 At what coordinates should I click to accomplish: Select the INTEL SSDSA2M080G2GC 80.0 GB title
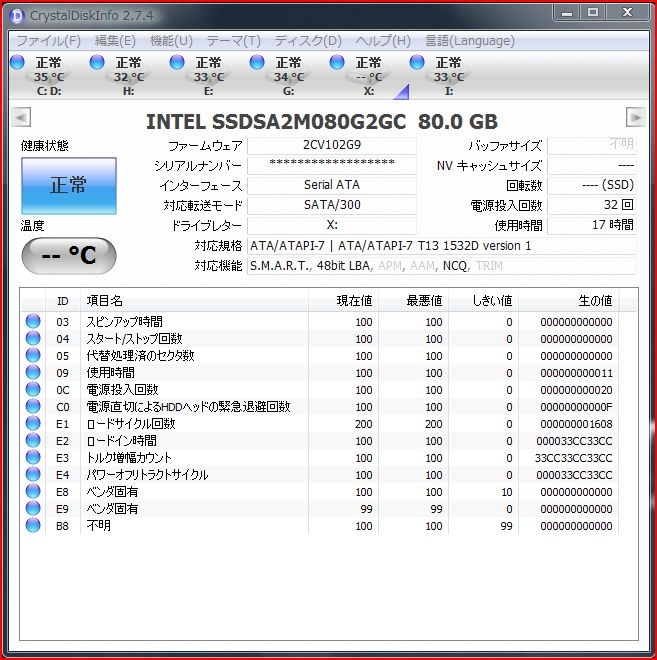coord(322,122)
